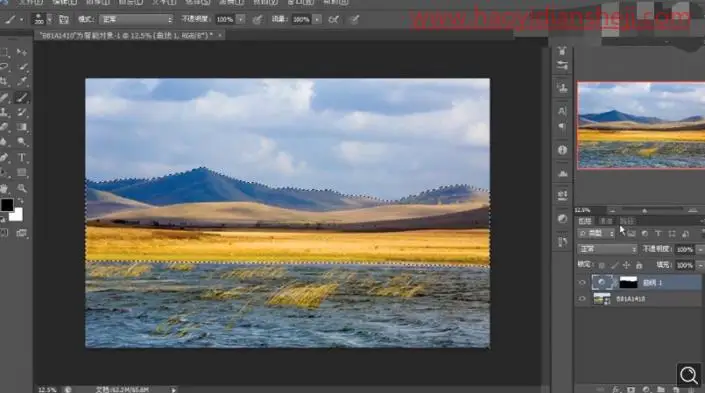Open the Character panel icon in the dock
The width and height of the screenshot is (705, 393).
(562, 111)
